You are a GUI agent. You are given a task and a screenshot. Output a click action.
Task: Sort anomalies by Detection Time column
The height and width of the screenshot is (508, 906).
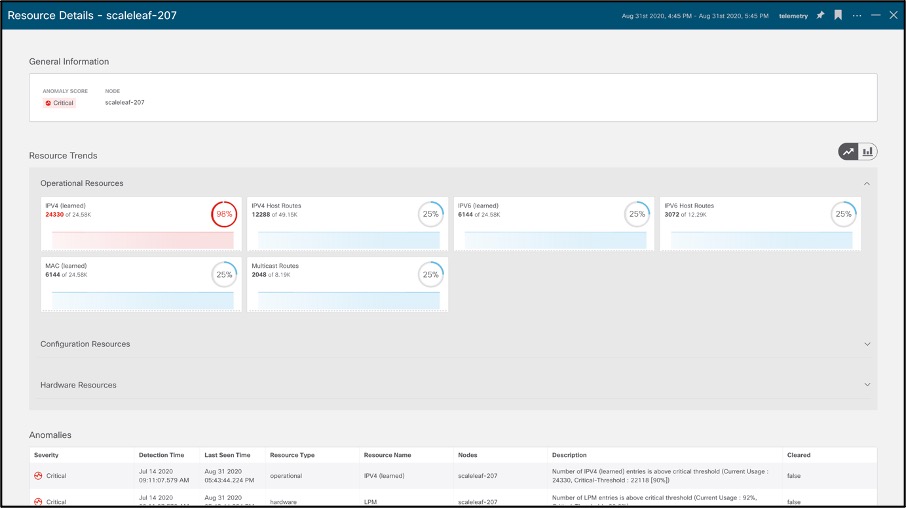pyautogui.click(x=161, y=455)
